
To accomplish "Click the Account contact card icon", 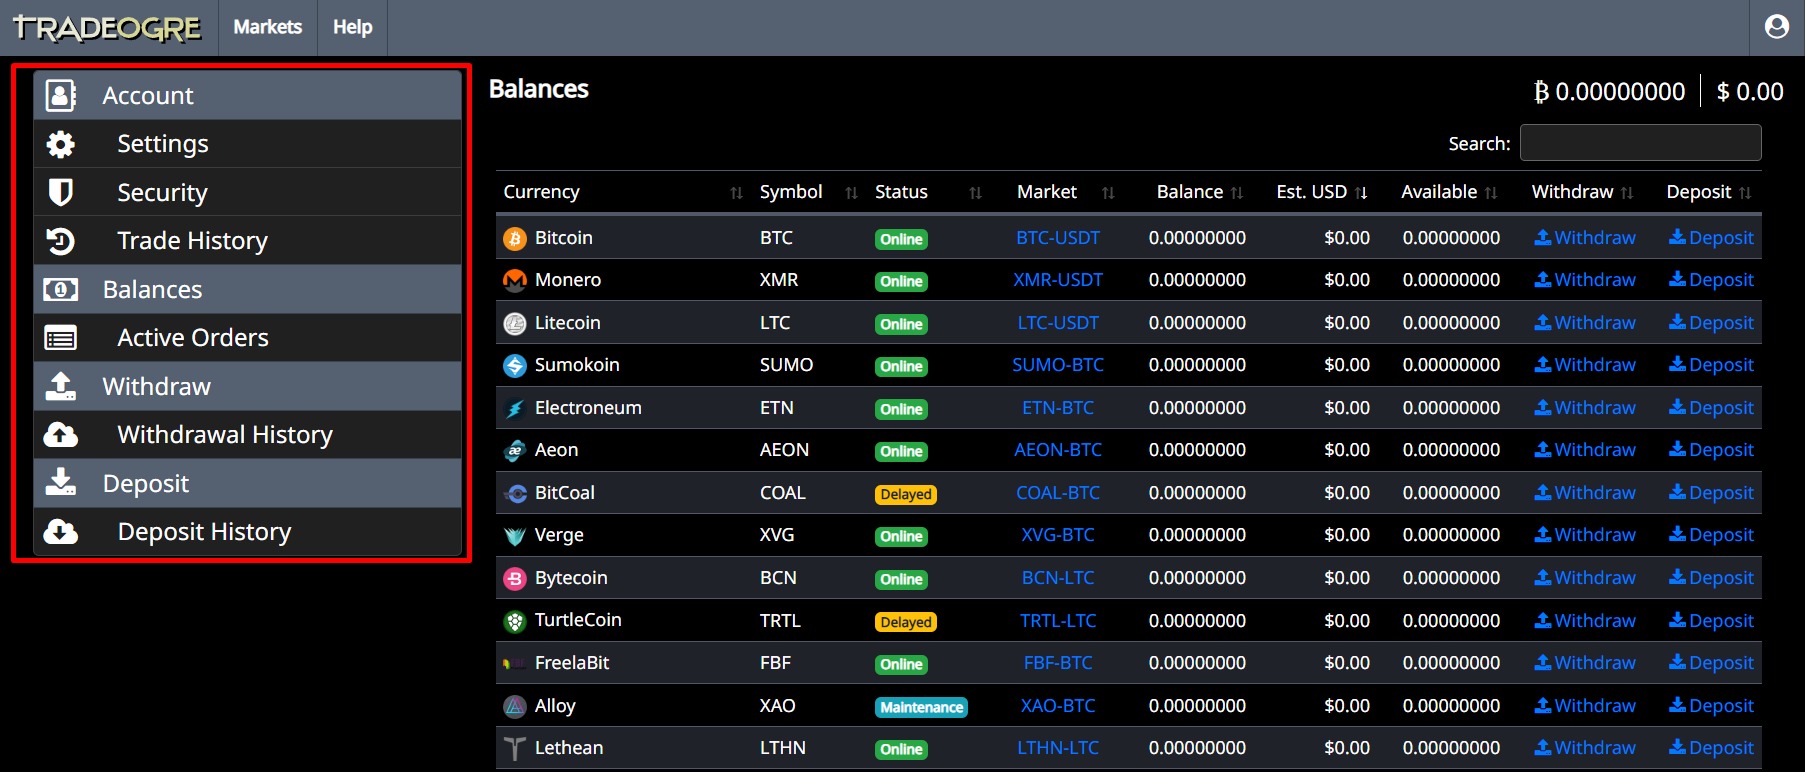I will tap(61, 95).
